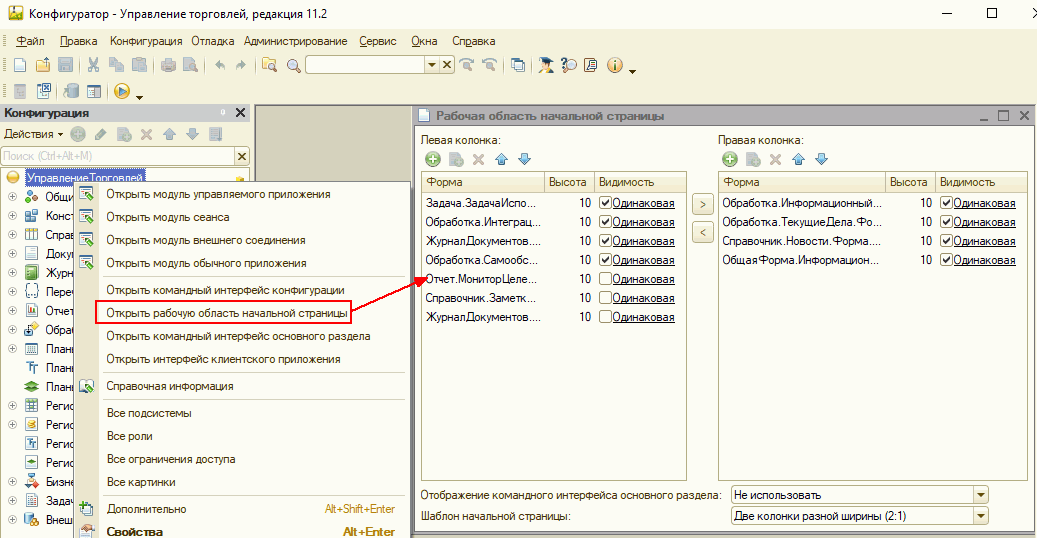Click the Open file toolbar icon
The width and height of the screenshot is (1037, 538).
[43, 65]
